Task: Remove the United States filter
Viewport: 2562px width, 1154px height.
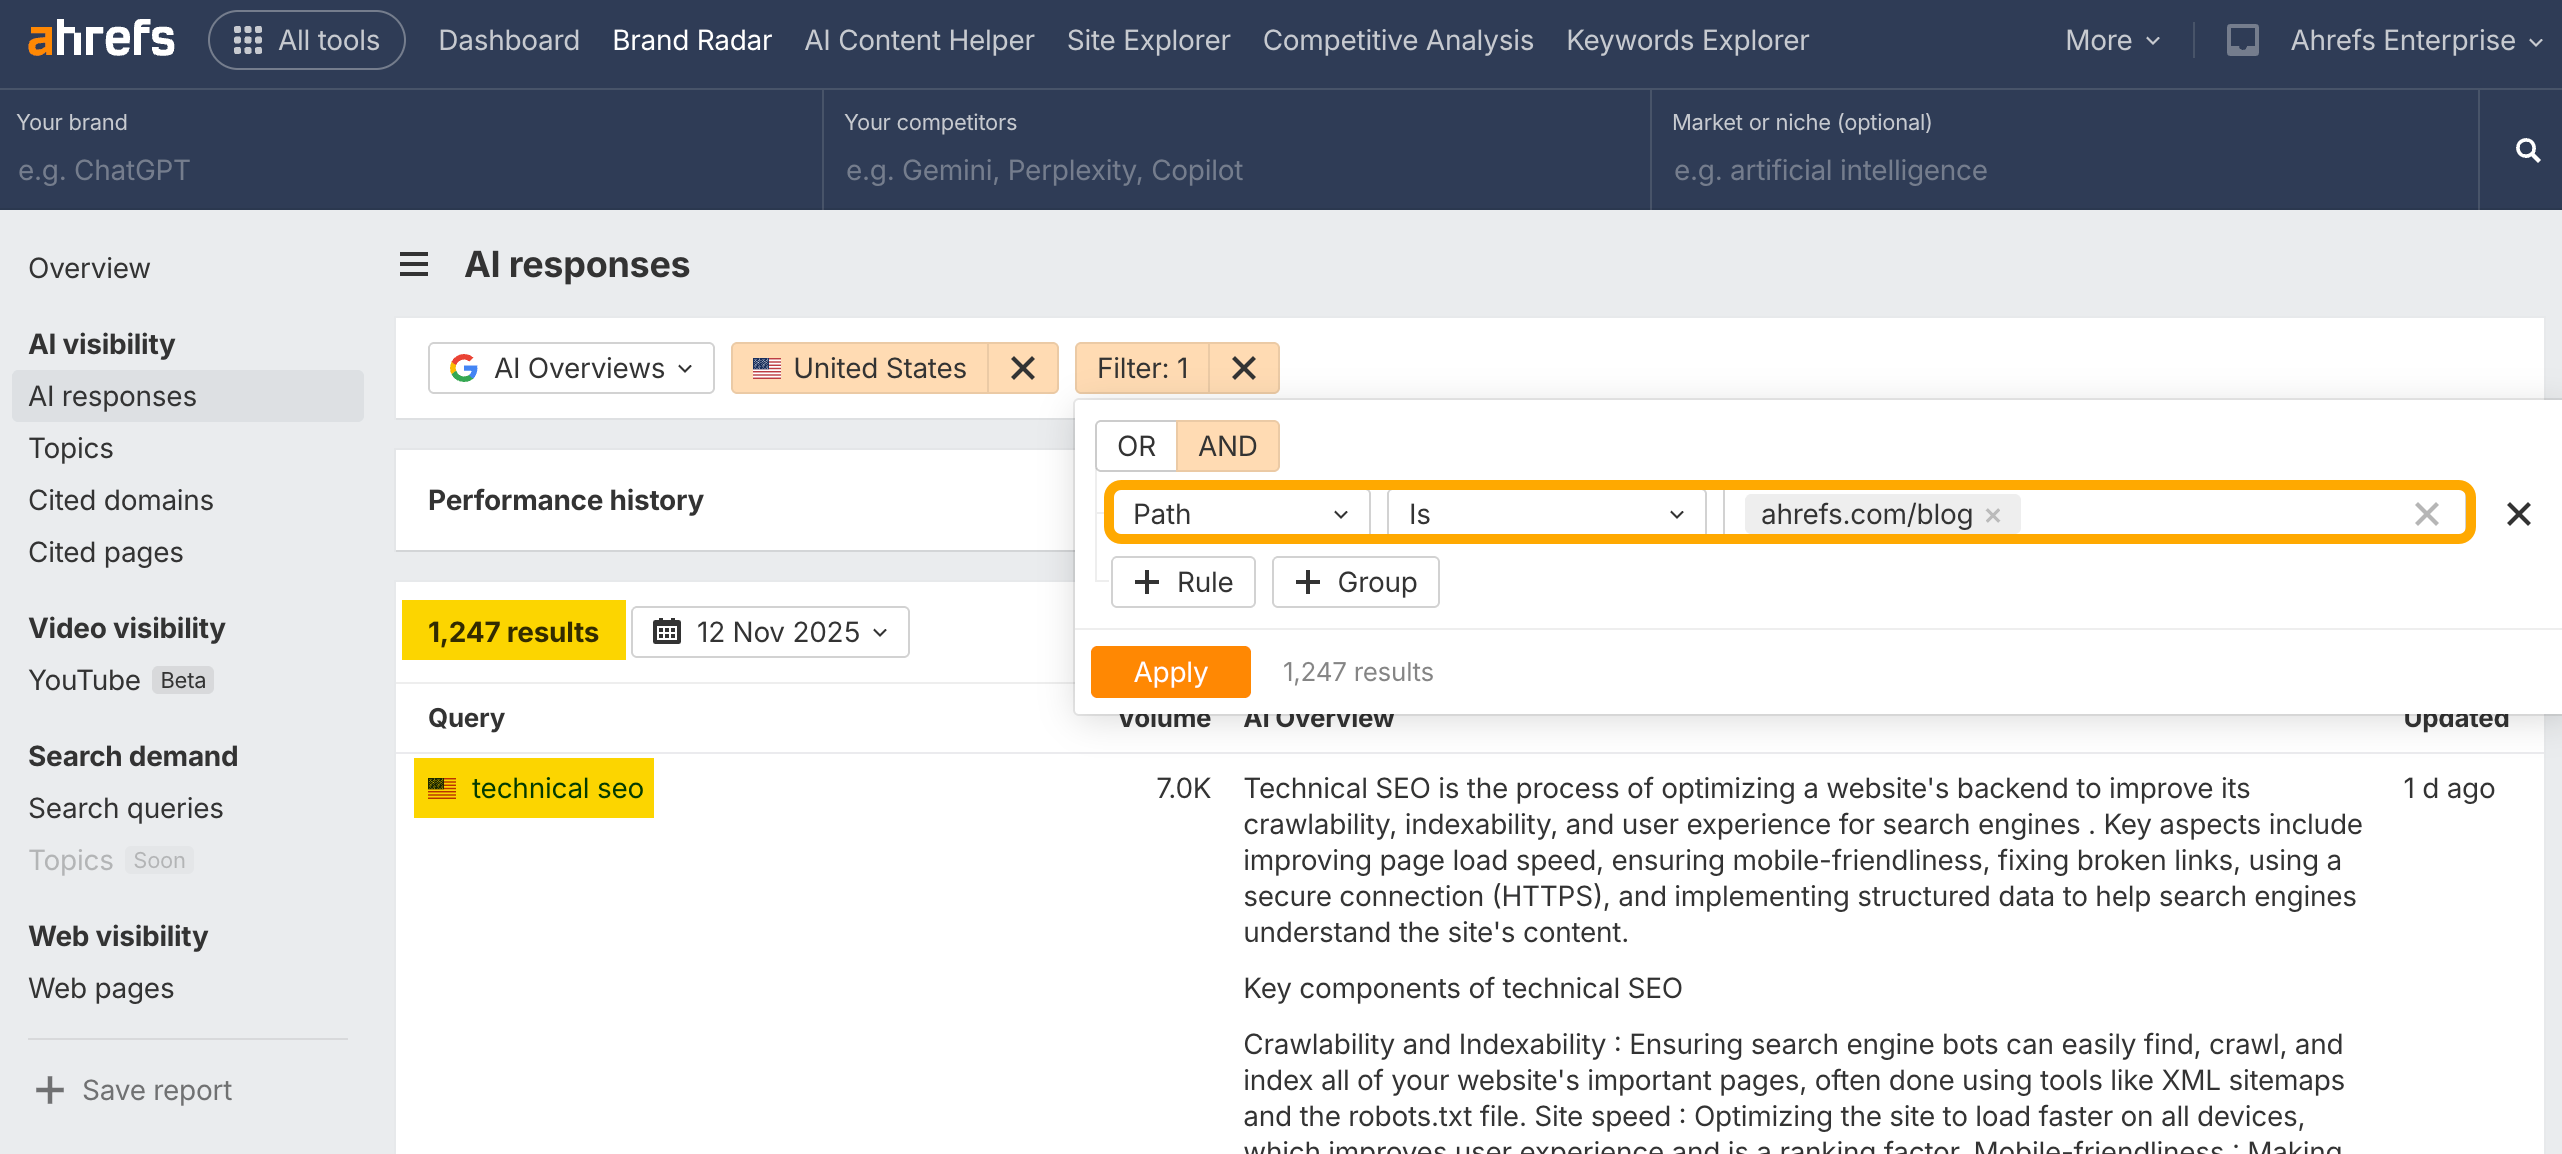Action: (1022, 368)
